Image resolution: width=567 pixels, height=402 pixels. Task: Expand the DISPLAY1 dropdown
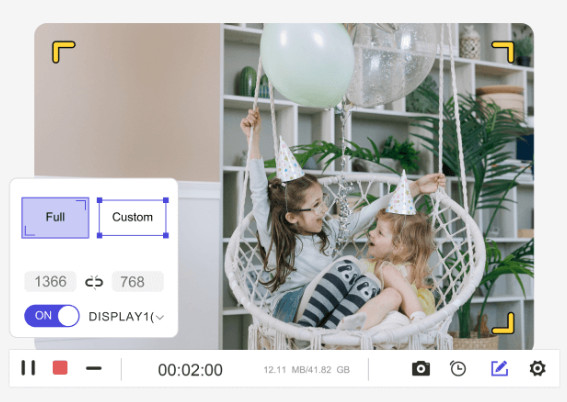(126, 317)
